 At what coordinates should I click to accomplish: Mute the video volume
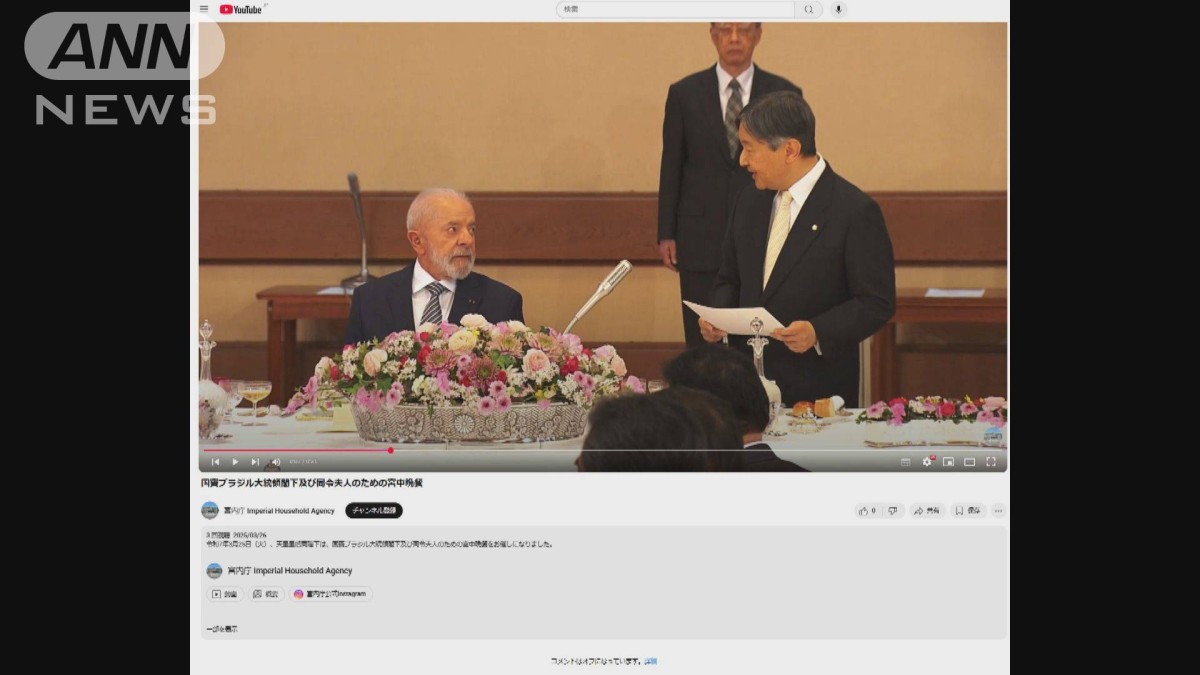pos(275,462)
